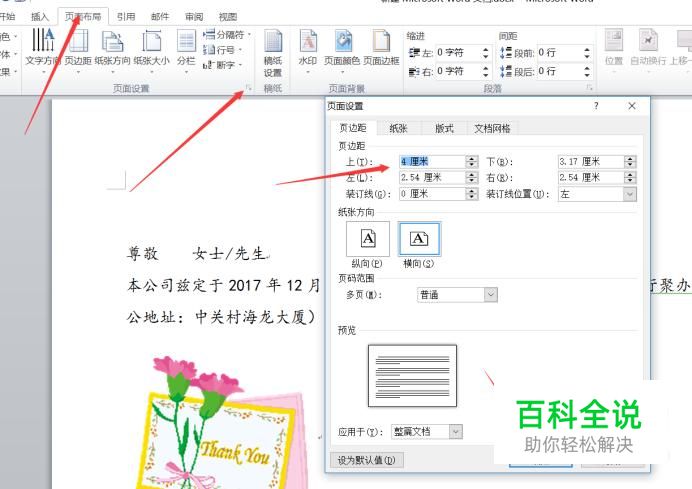Click the 下 bottom margin field
Screen dimensions: 692x489
591,162
